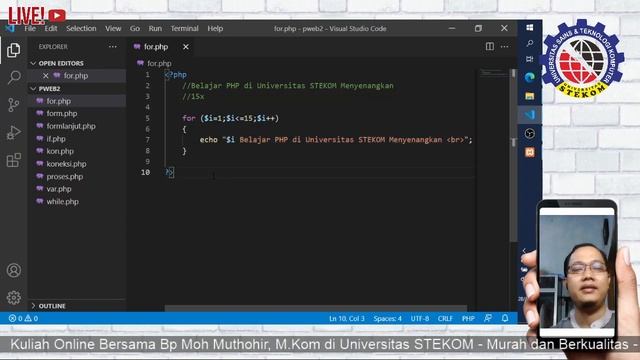Open Microsoft Edge from taskbar

[530, 77]
